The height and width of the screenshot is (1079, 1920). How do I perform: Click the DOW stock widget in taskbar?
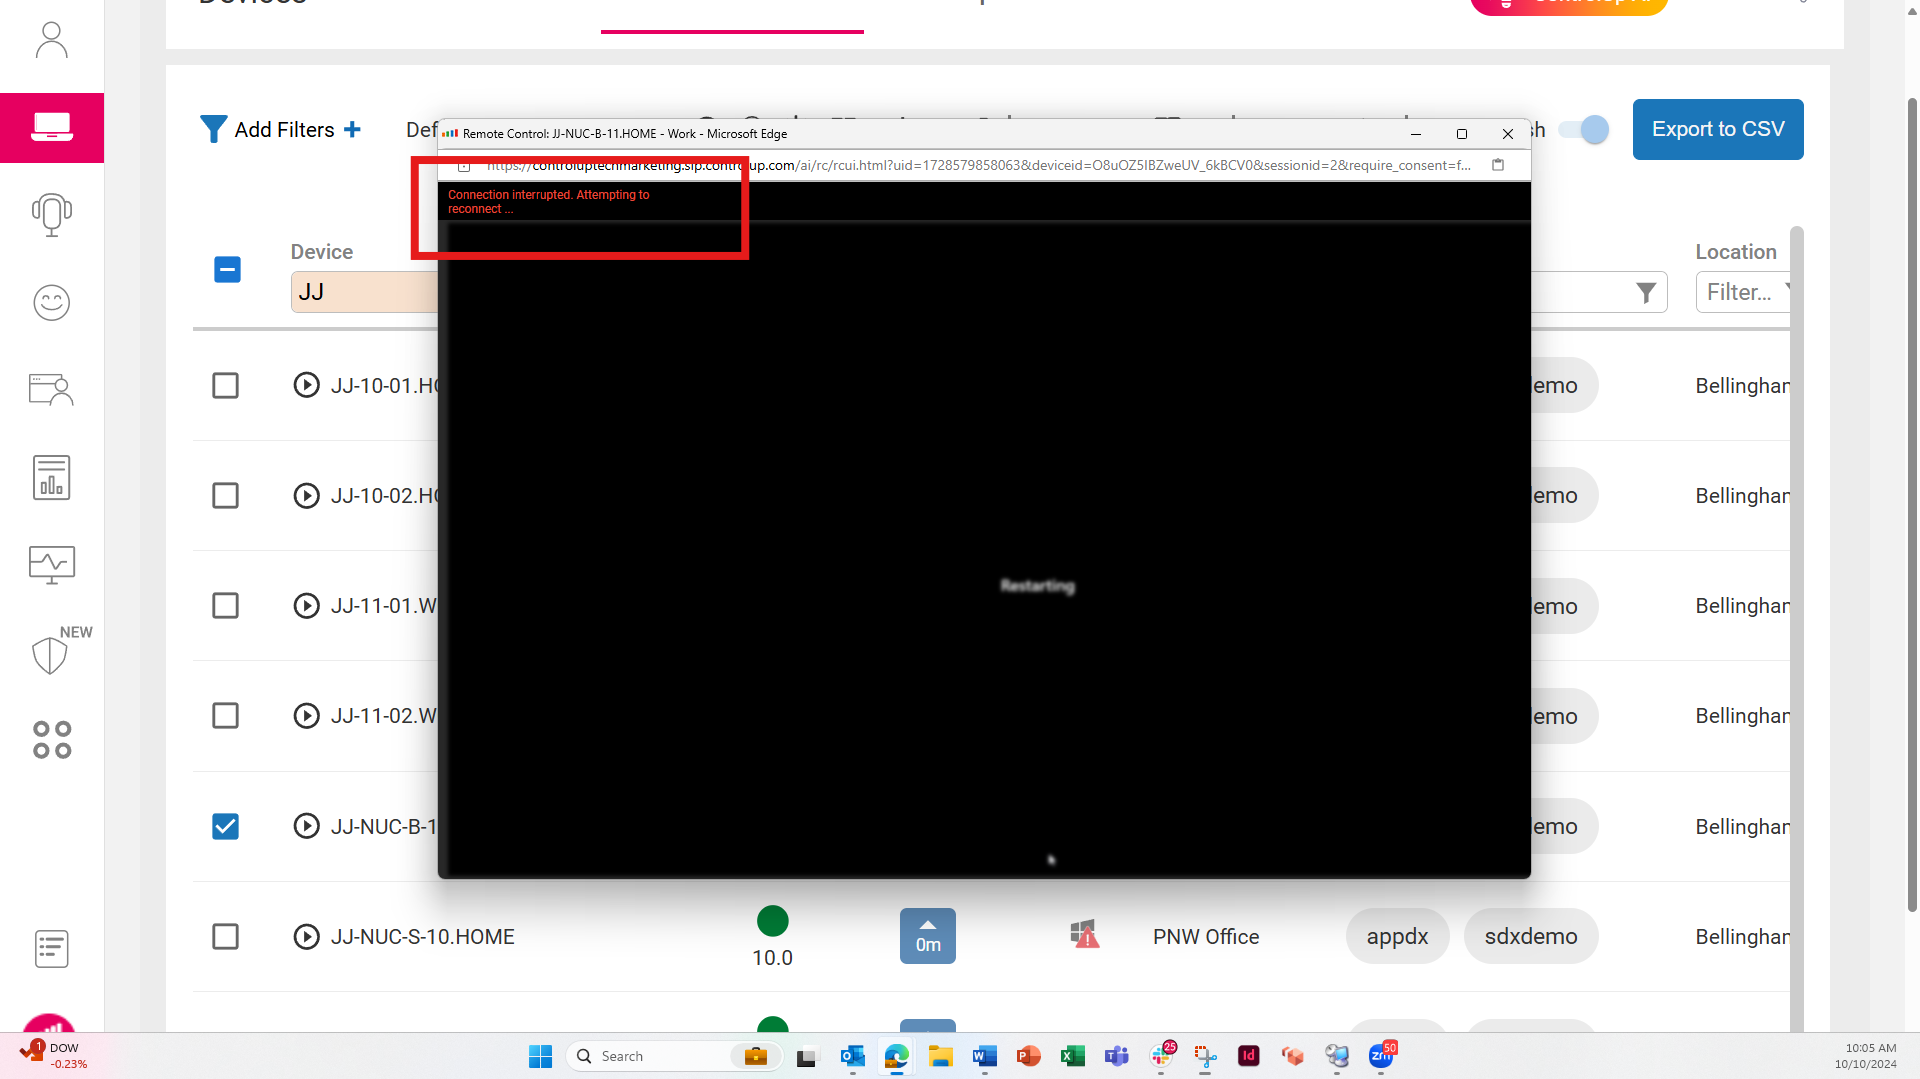(55, 1055)
